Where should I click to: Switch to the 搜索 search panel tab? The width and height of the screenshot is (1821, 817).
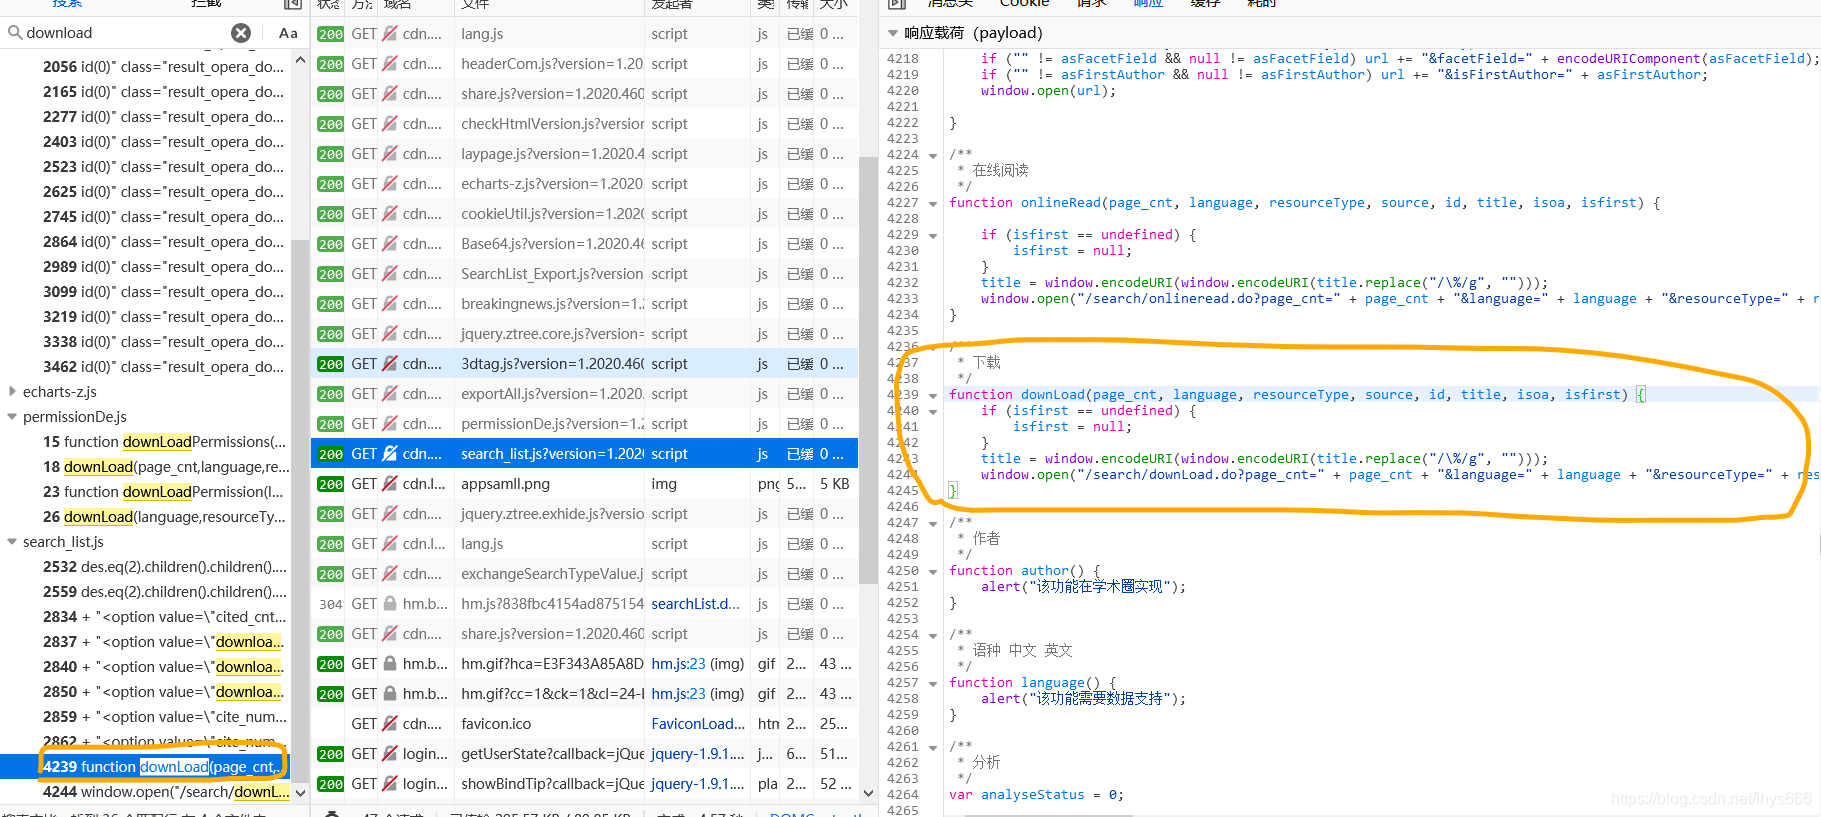click(x=67, y=4)
